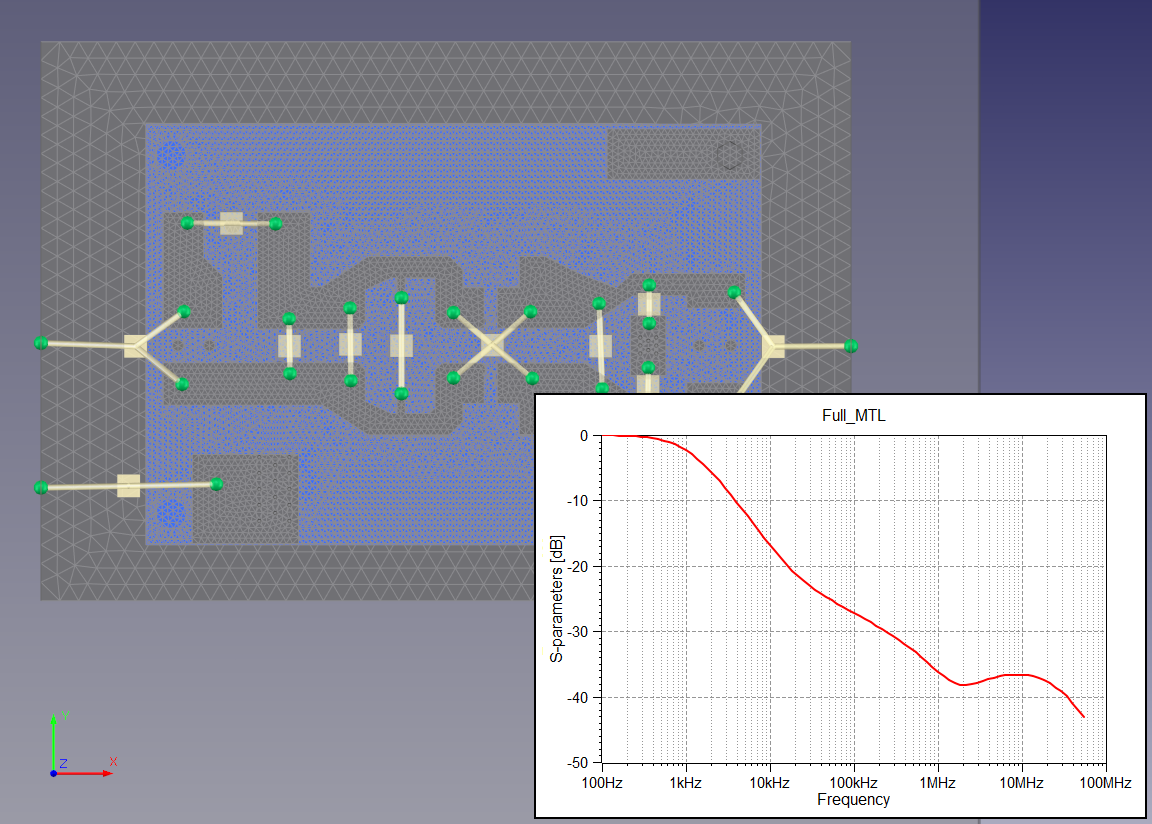Select the X-shaped component at board center
Image resolution: width=1152 pixels, height=824 pixels.
(x=492, y=346)
